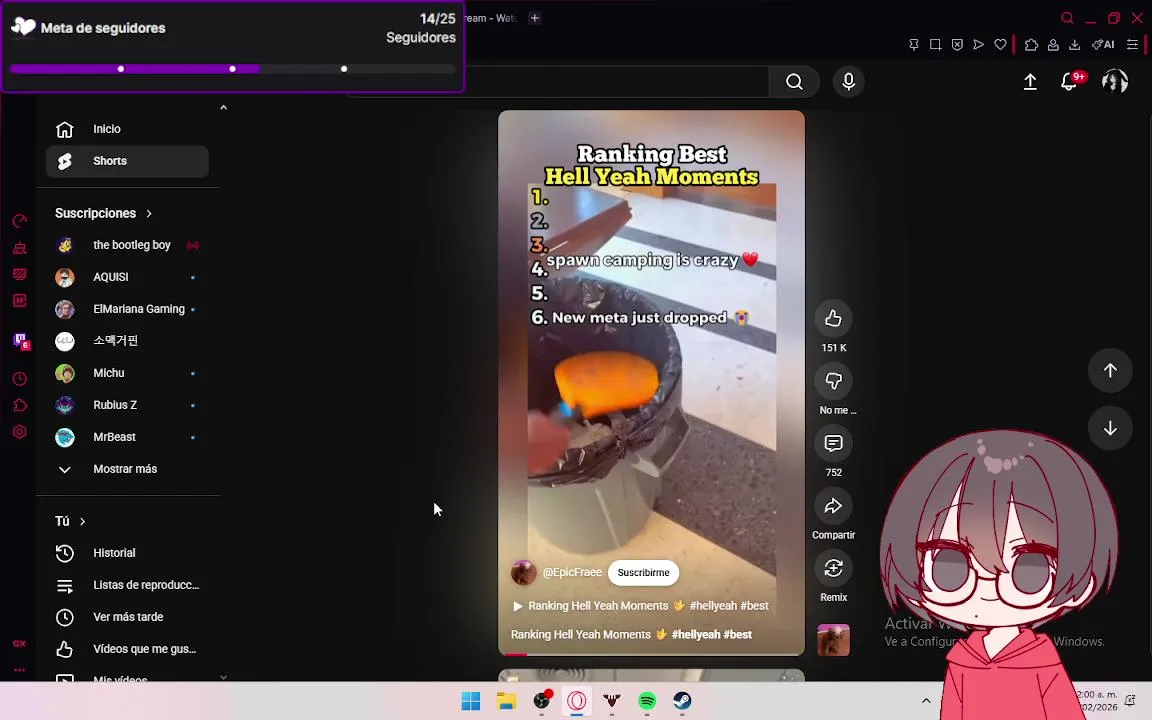This screenshot has height=720, width=1152.
Task: Expand the Tú section chevron
Action: click(x=82, y=522)
